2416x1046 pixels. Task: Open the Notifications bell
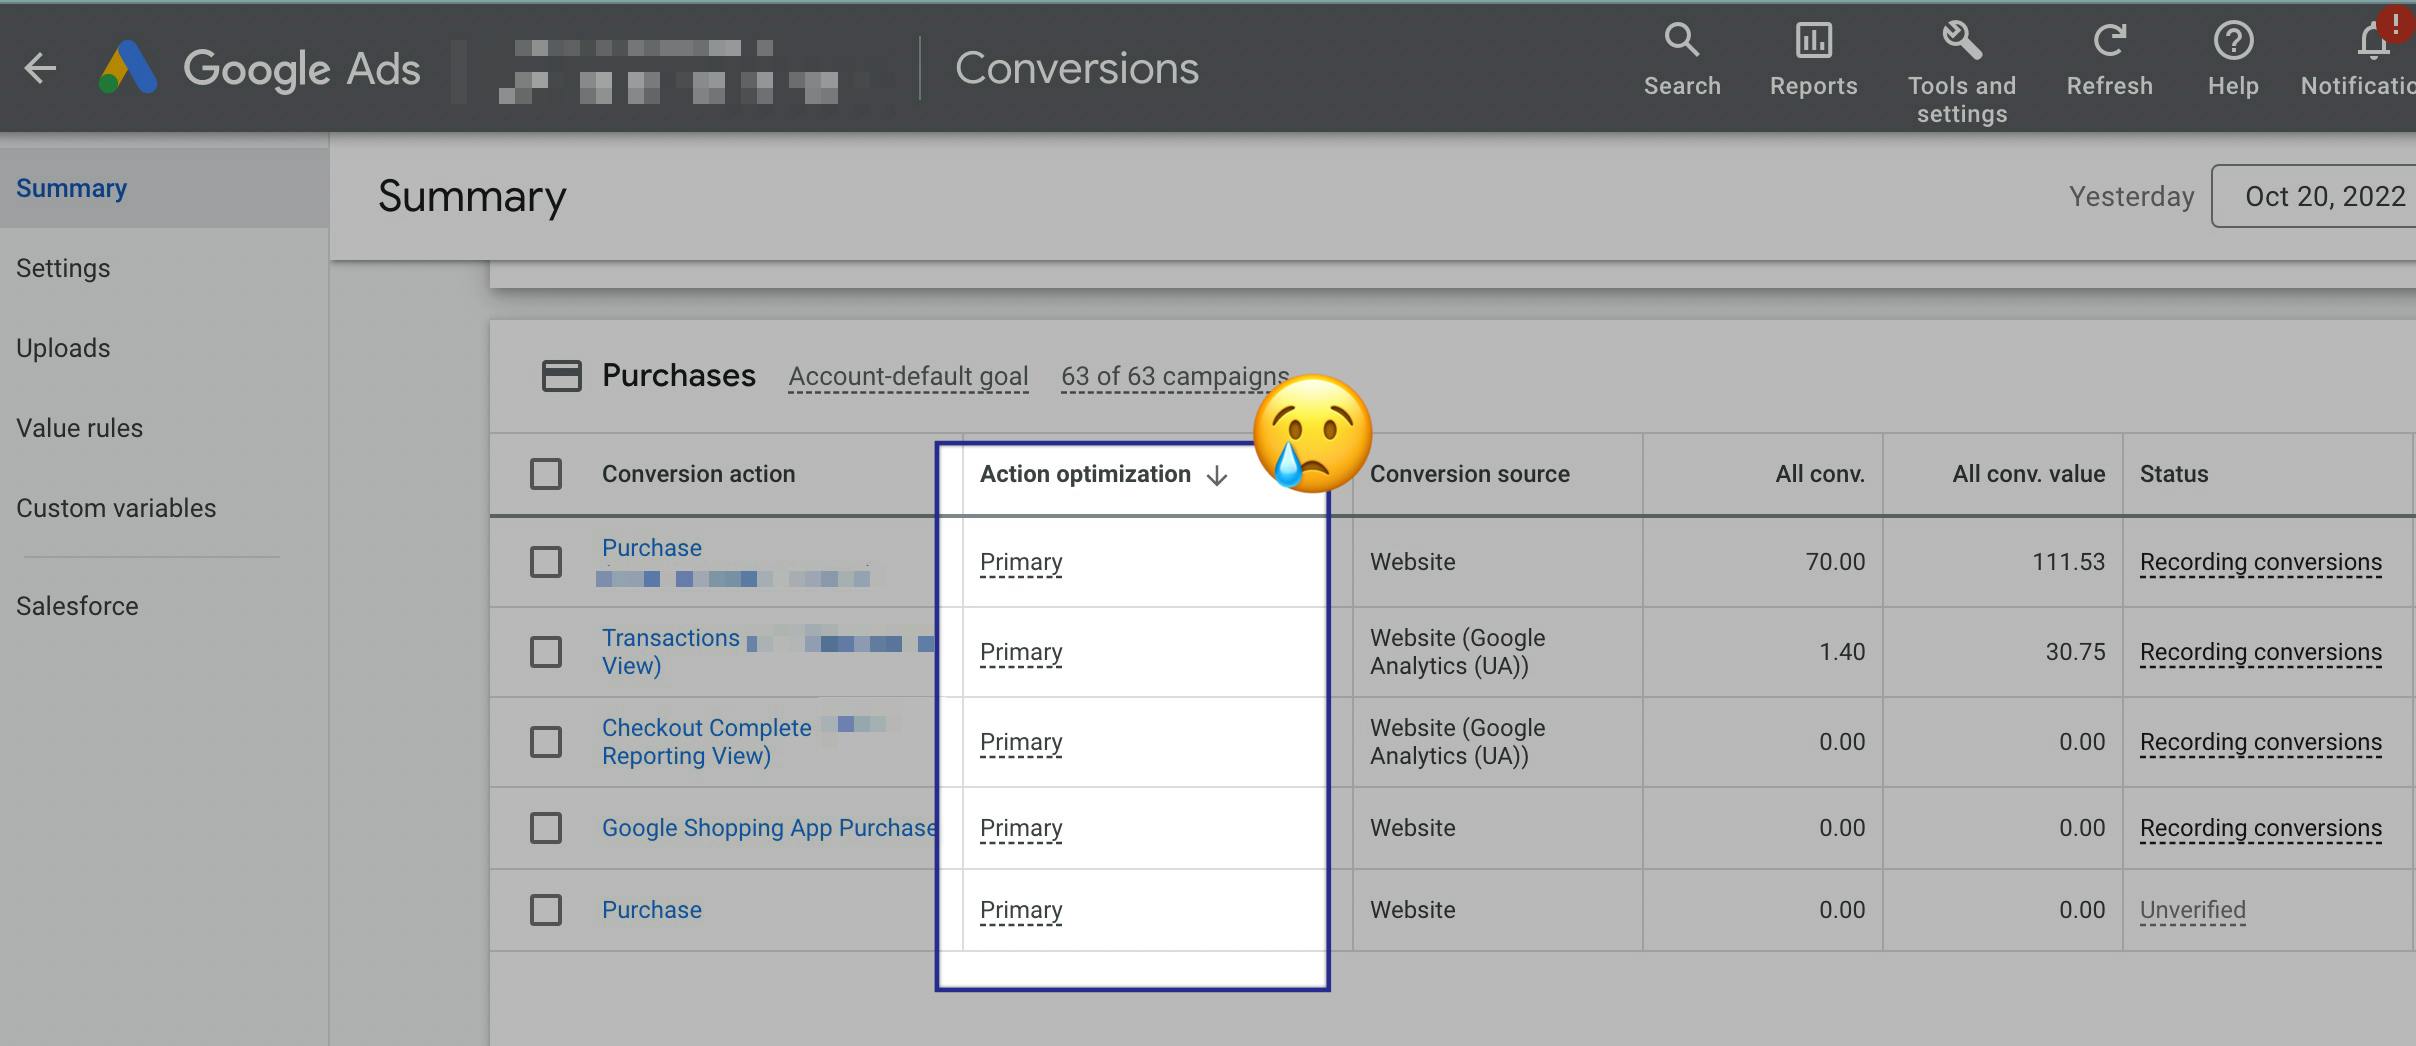pyautogui.click(x=2374, y=44)
